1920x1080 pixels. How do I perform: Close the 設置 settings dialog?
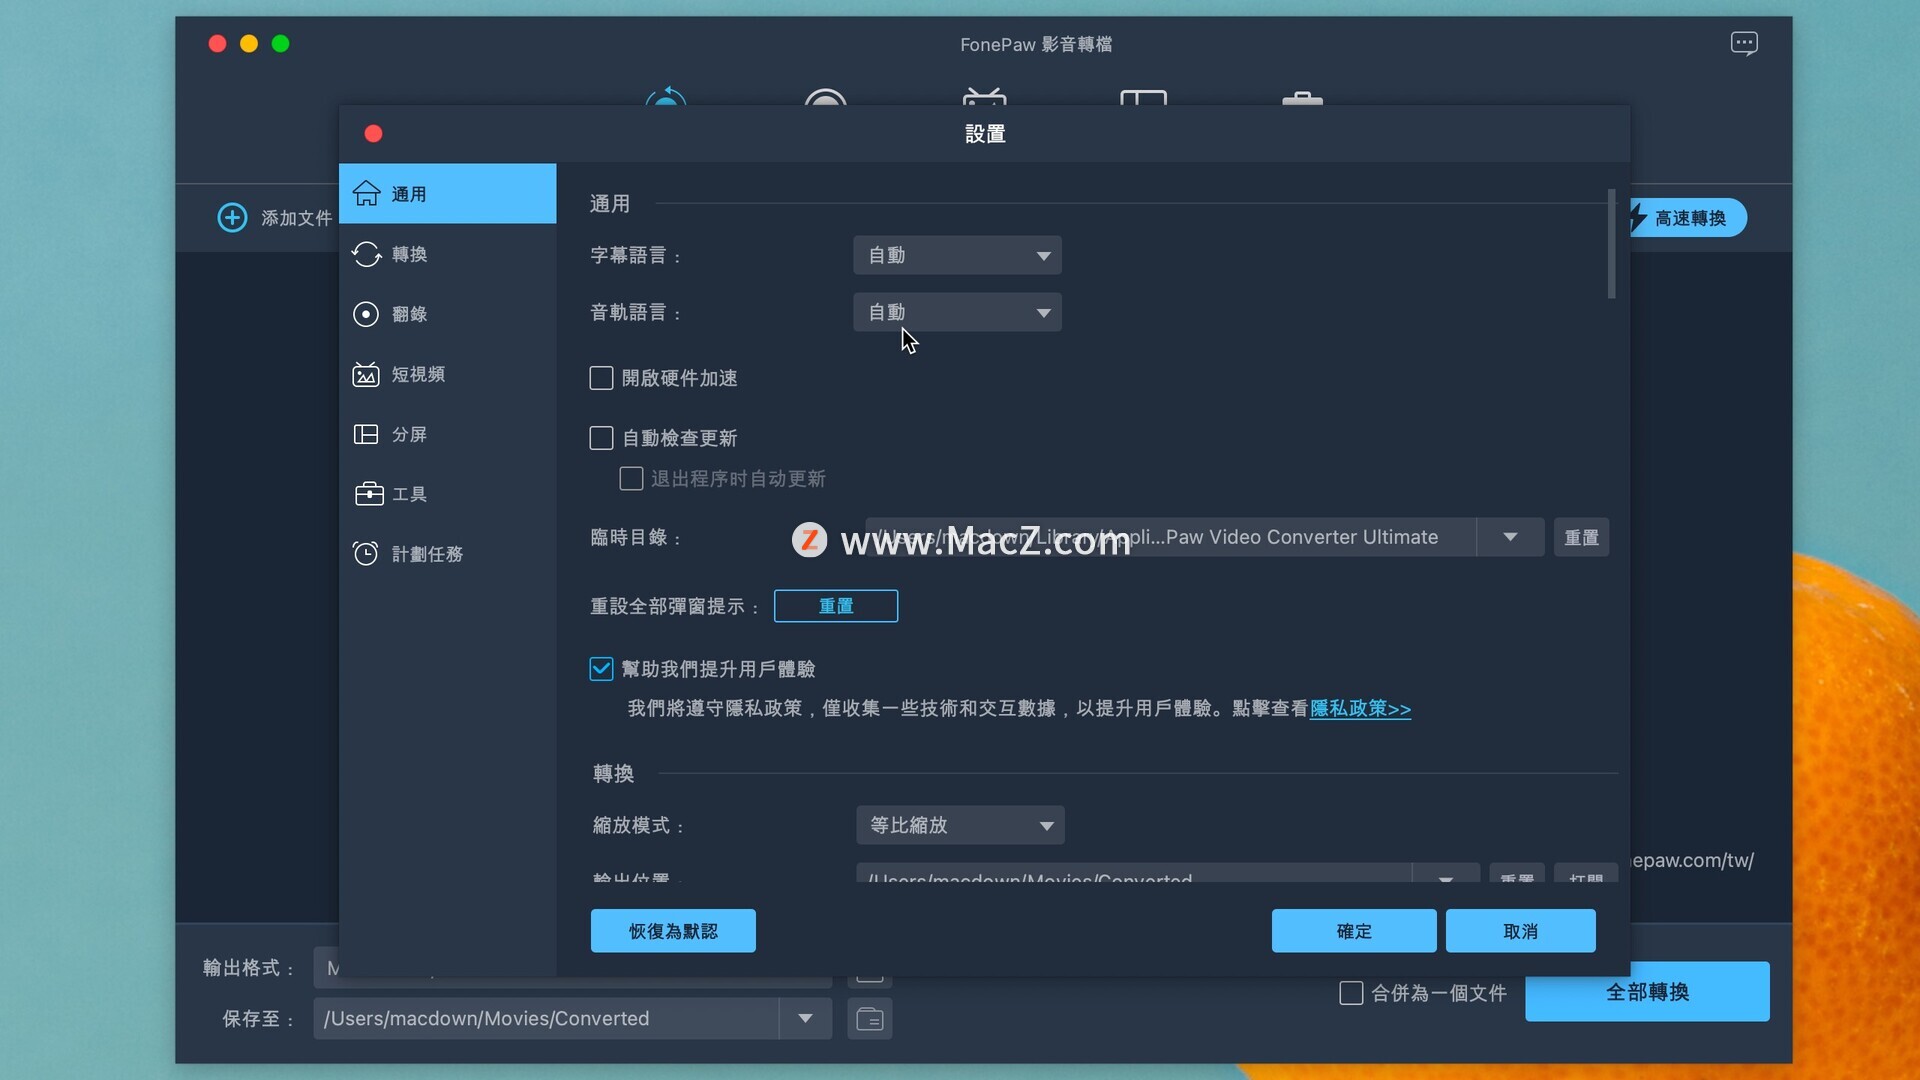pyautogui.click(x=374, y=134)
